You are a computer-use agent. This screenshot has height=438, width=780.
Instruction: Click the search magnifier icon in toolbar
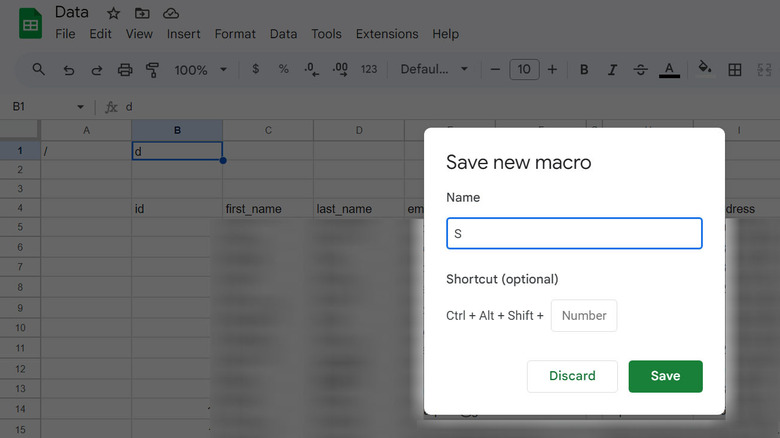(39, 70)
